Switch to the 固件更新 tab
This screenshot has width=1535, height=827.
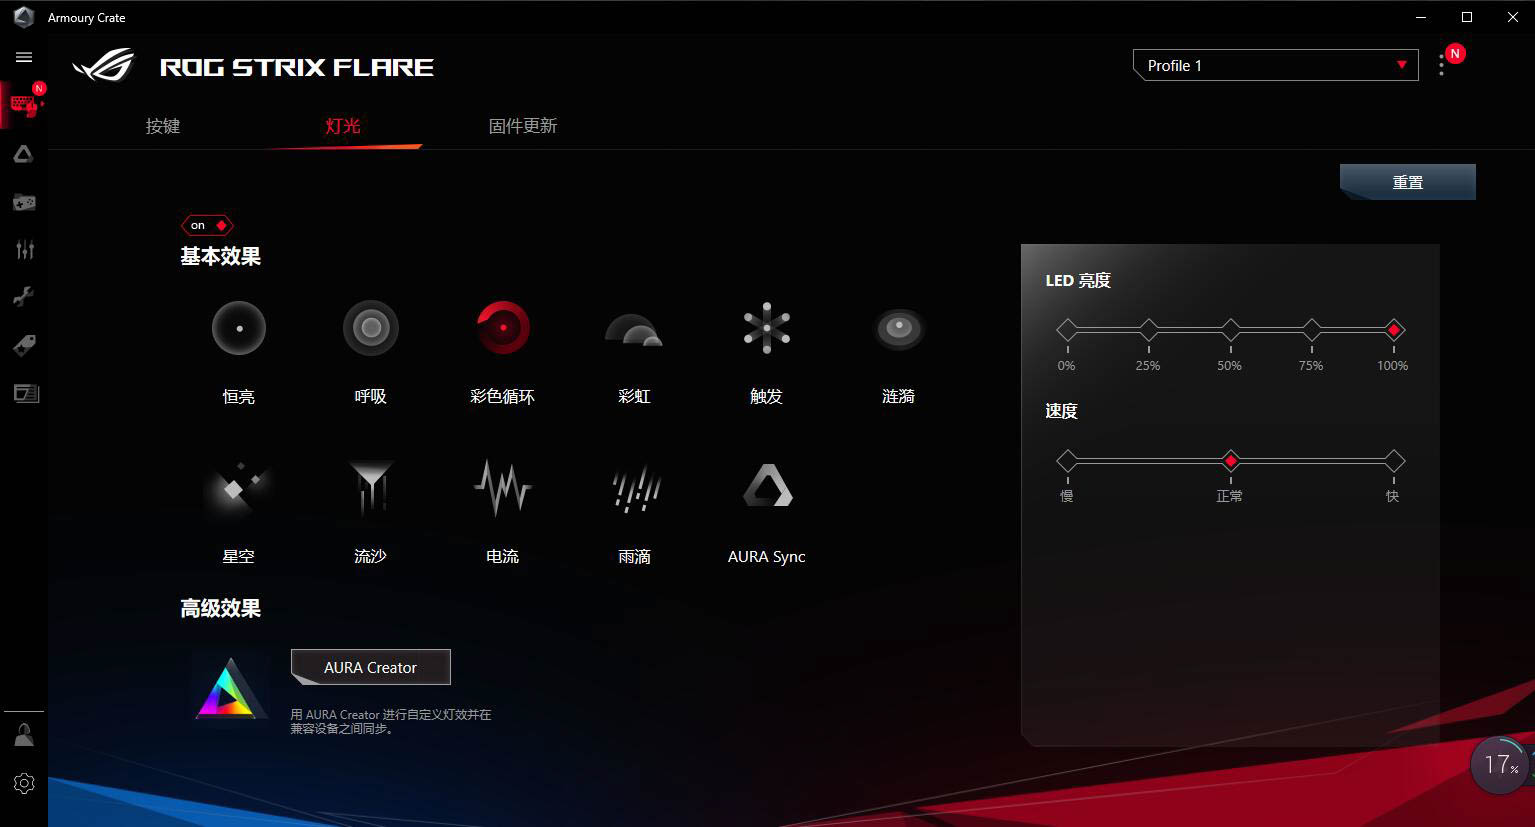[523, 126]
